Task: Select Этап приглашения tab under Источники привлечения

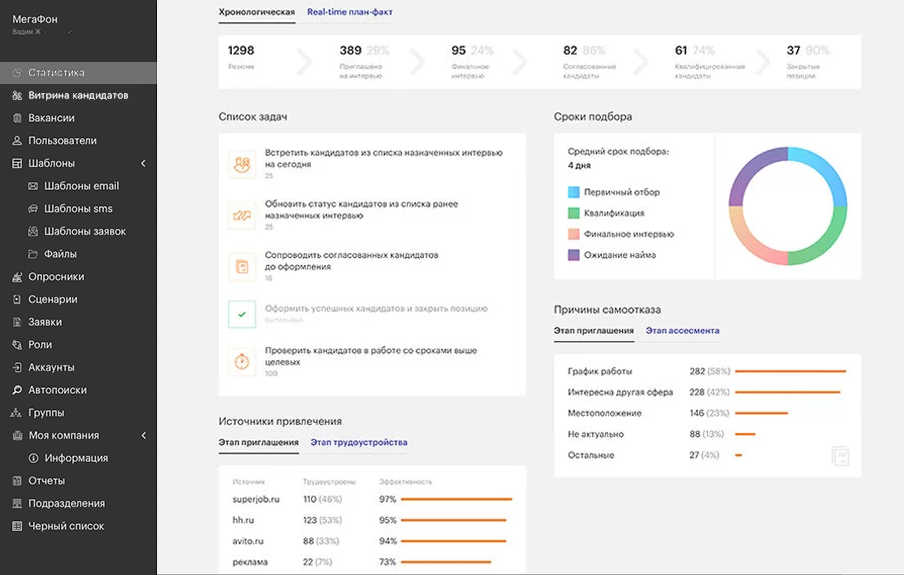Action: (258, 442)
